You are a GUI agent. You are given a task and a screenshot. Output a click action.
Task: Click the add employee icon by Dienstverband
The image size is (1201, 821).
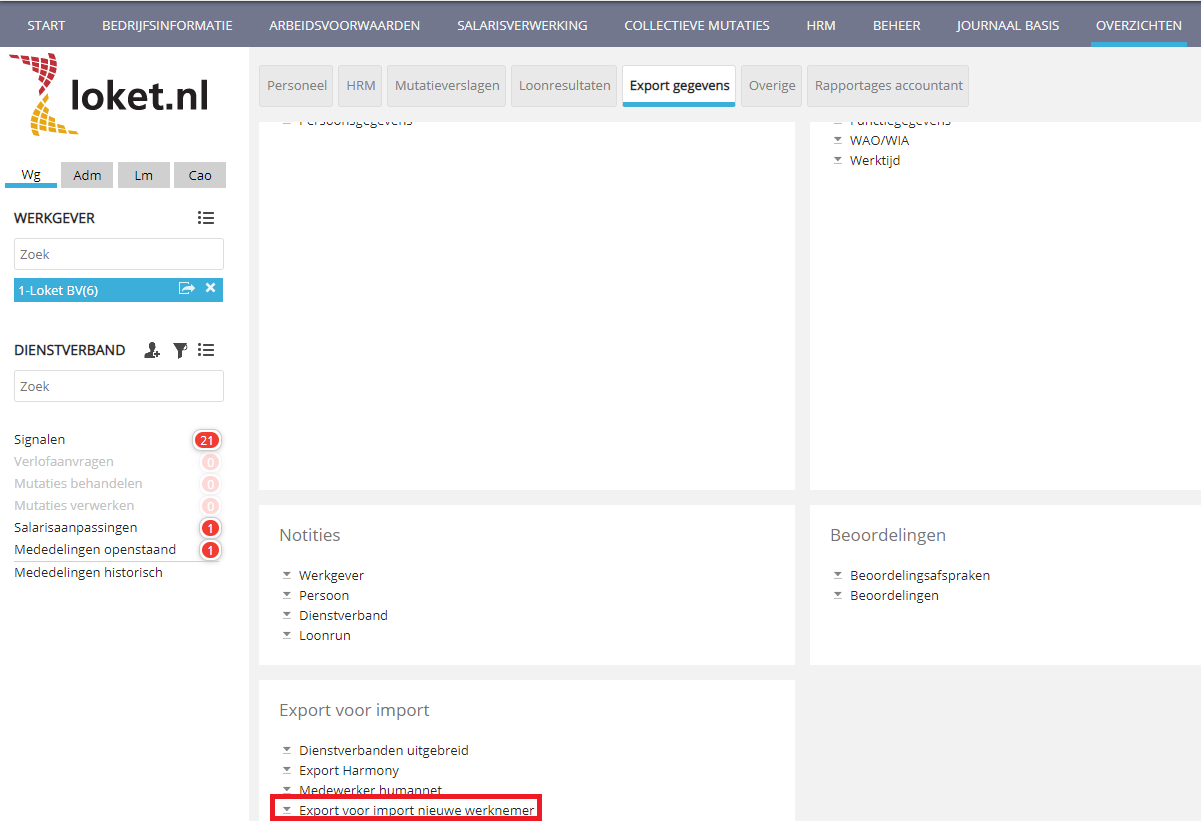pyautogui.click(x=152, y=350)
